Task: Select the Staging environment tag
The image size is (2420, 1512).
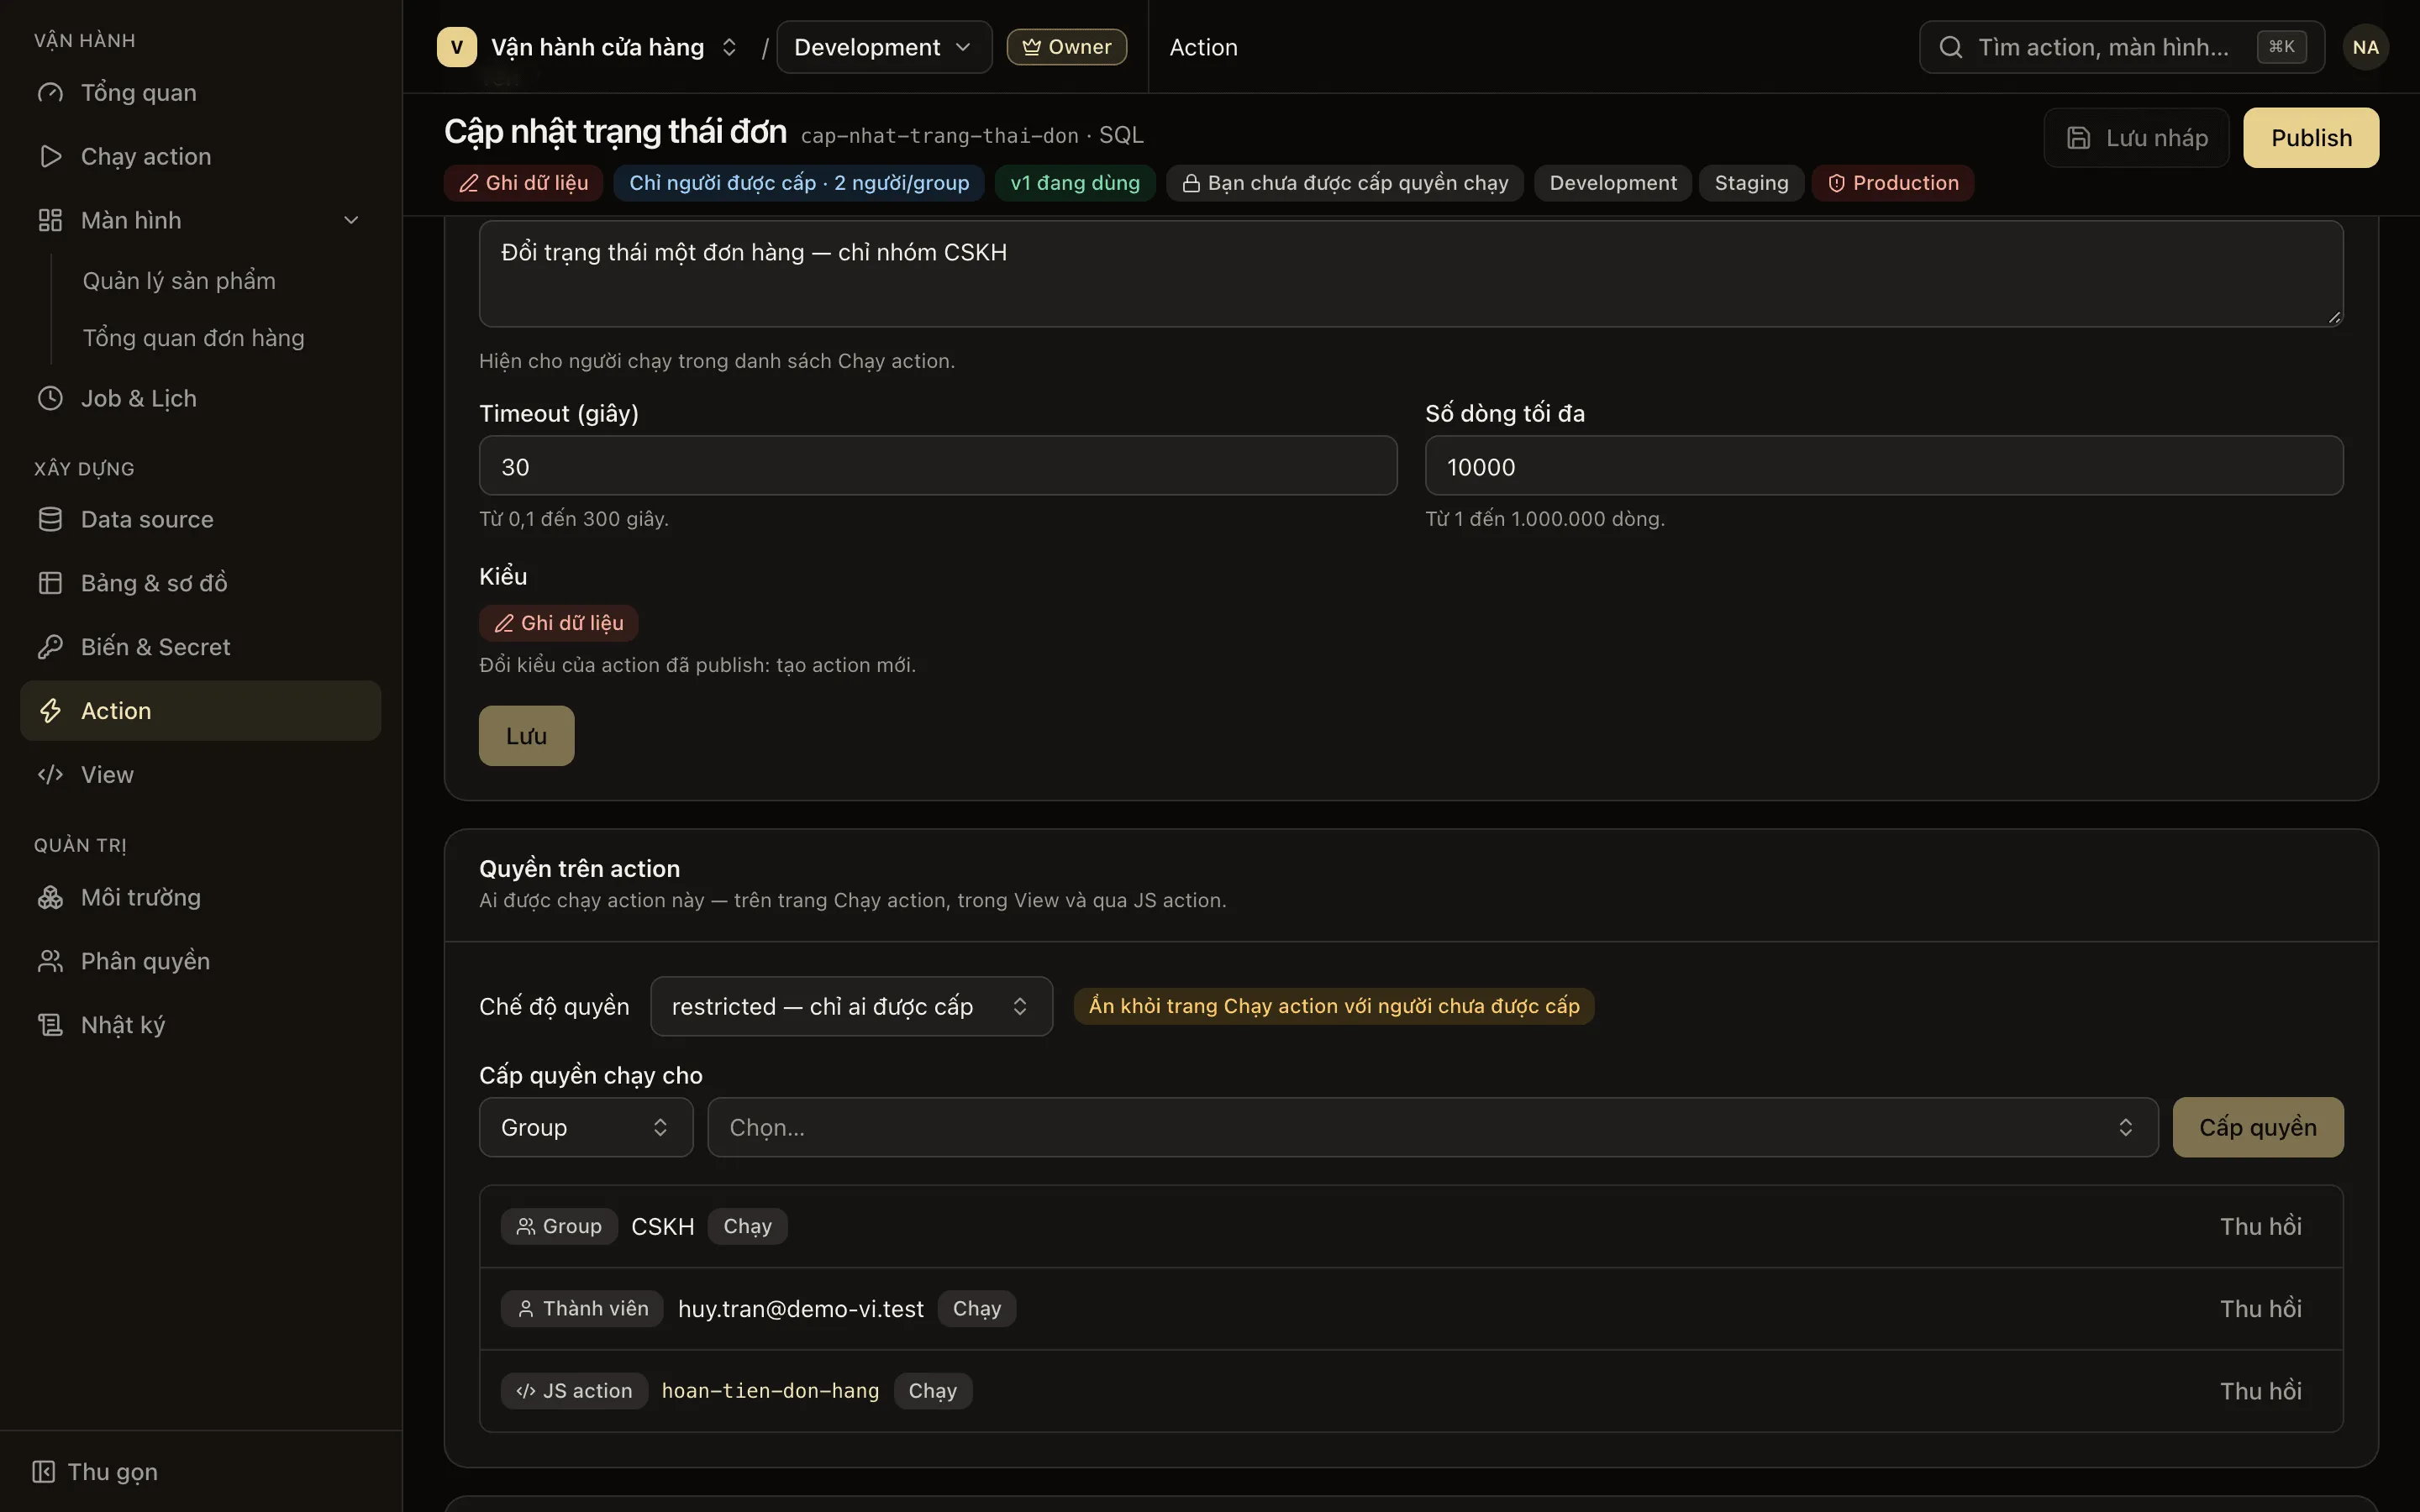Action: pos(1751,183)
